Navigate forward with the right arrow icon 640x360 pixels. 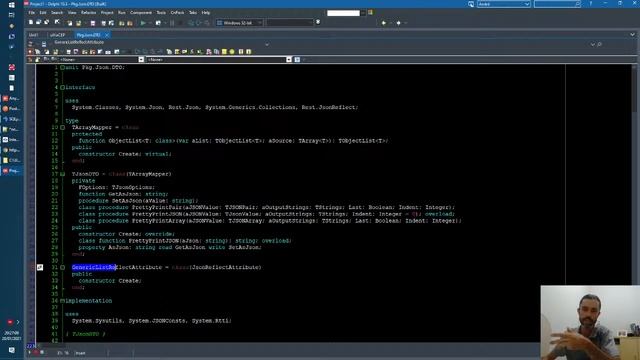click(398, 23)
